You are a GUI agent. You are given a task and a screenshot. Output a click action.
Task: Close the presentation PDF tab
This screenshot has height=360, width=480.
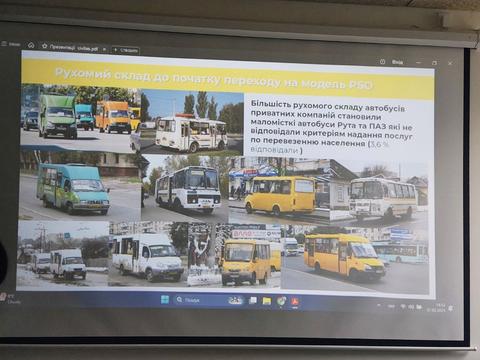point(104,49)
